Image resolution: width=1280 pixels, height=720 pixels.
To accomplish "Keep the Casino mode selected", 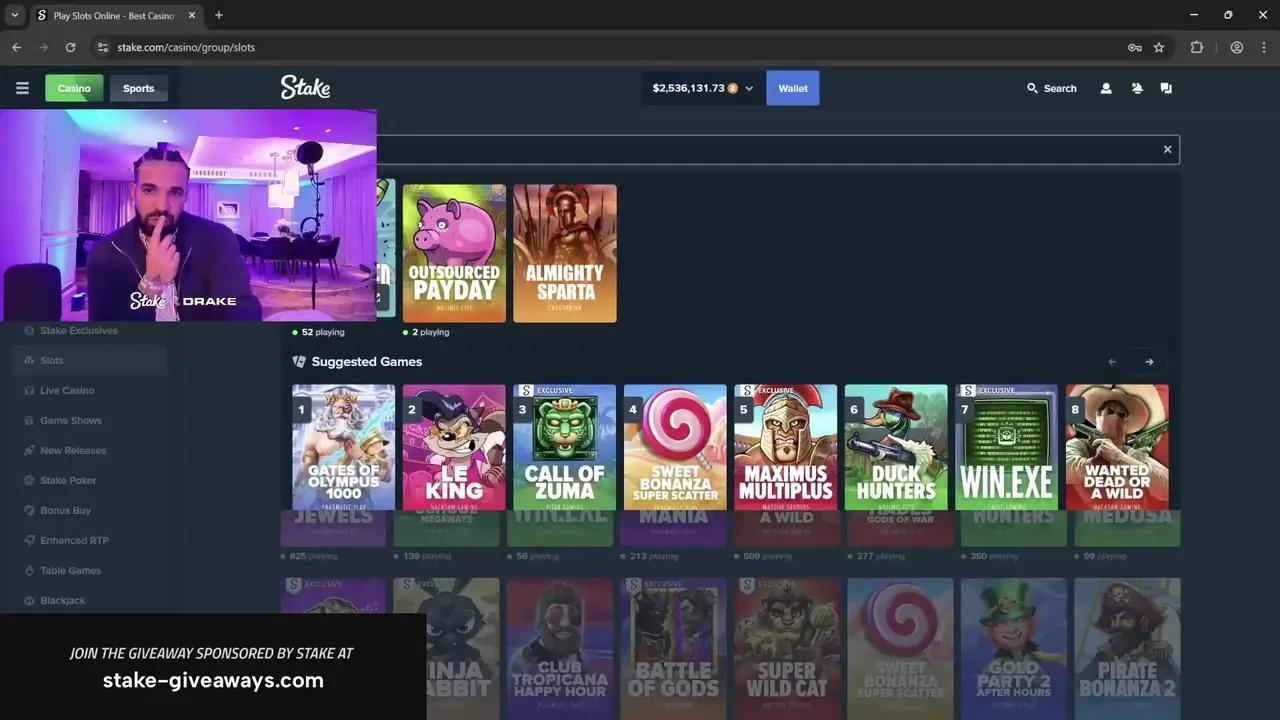I will coord(73,88).
